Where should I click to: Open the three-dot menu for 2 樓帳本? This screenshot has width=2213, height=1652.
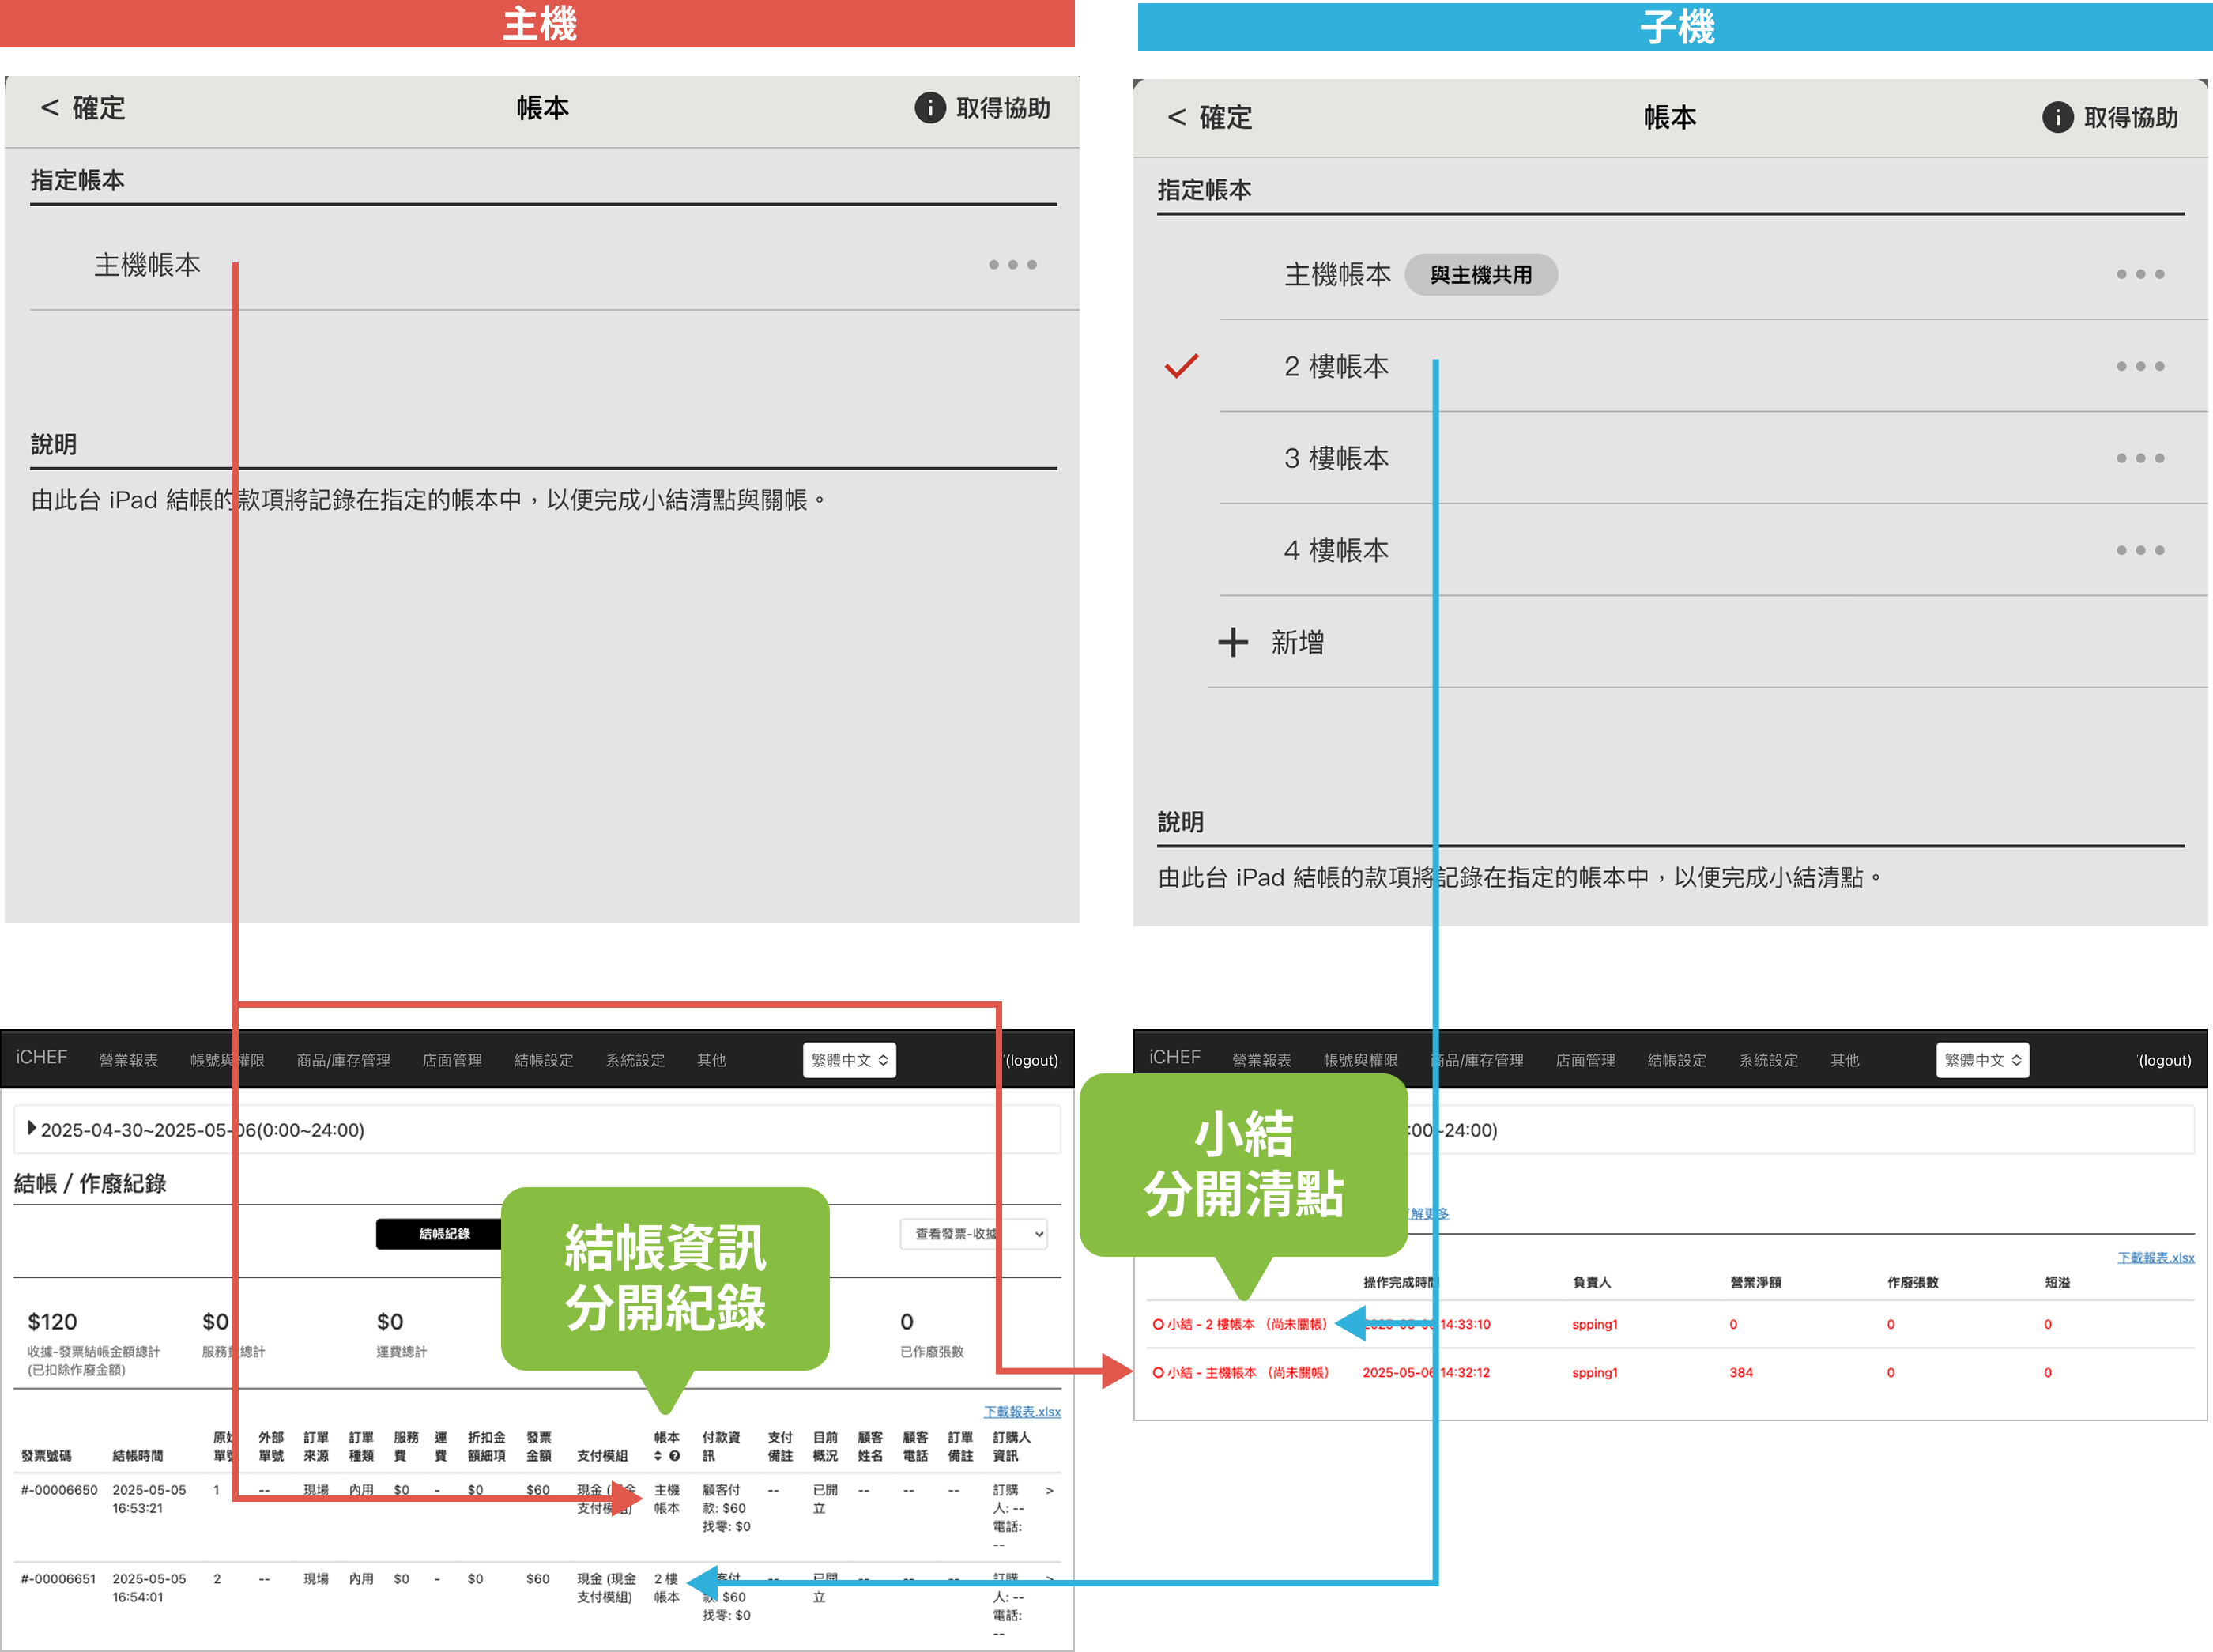tap(2139, 367)
